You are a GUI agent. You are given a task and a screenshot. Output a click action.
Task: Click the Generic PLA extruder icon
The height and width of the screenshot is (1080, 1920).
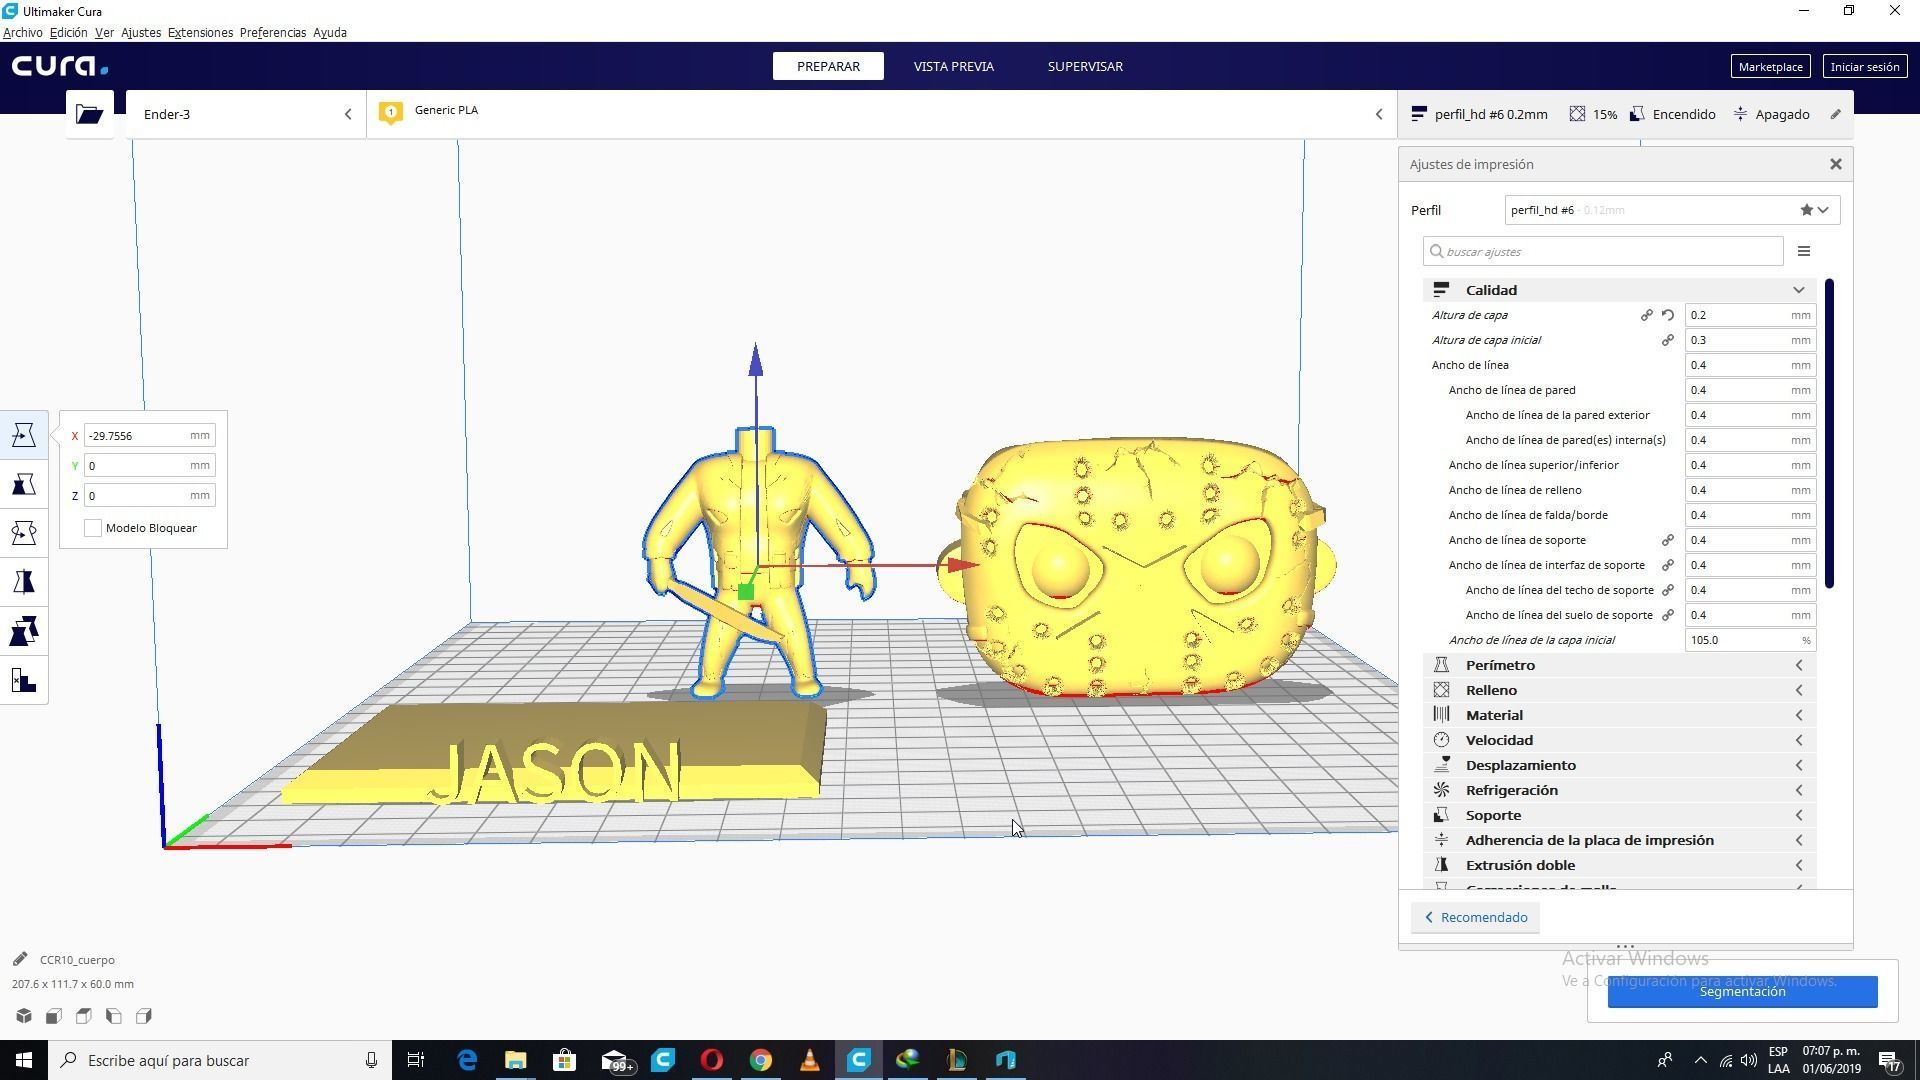click(391, 112)
